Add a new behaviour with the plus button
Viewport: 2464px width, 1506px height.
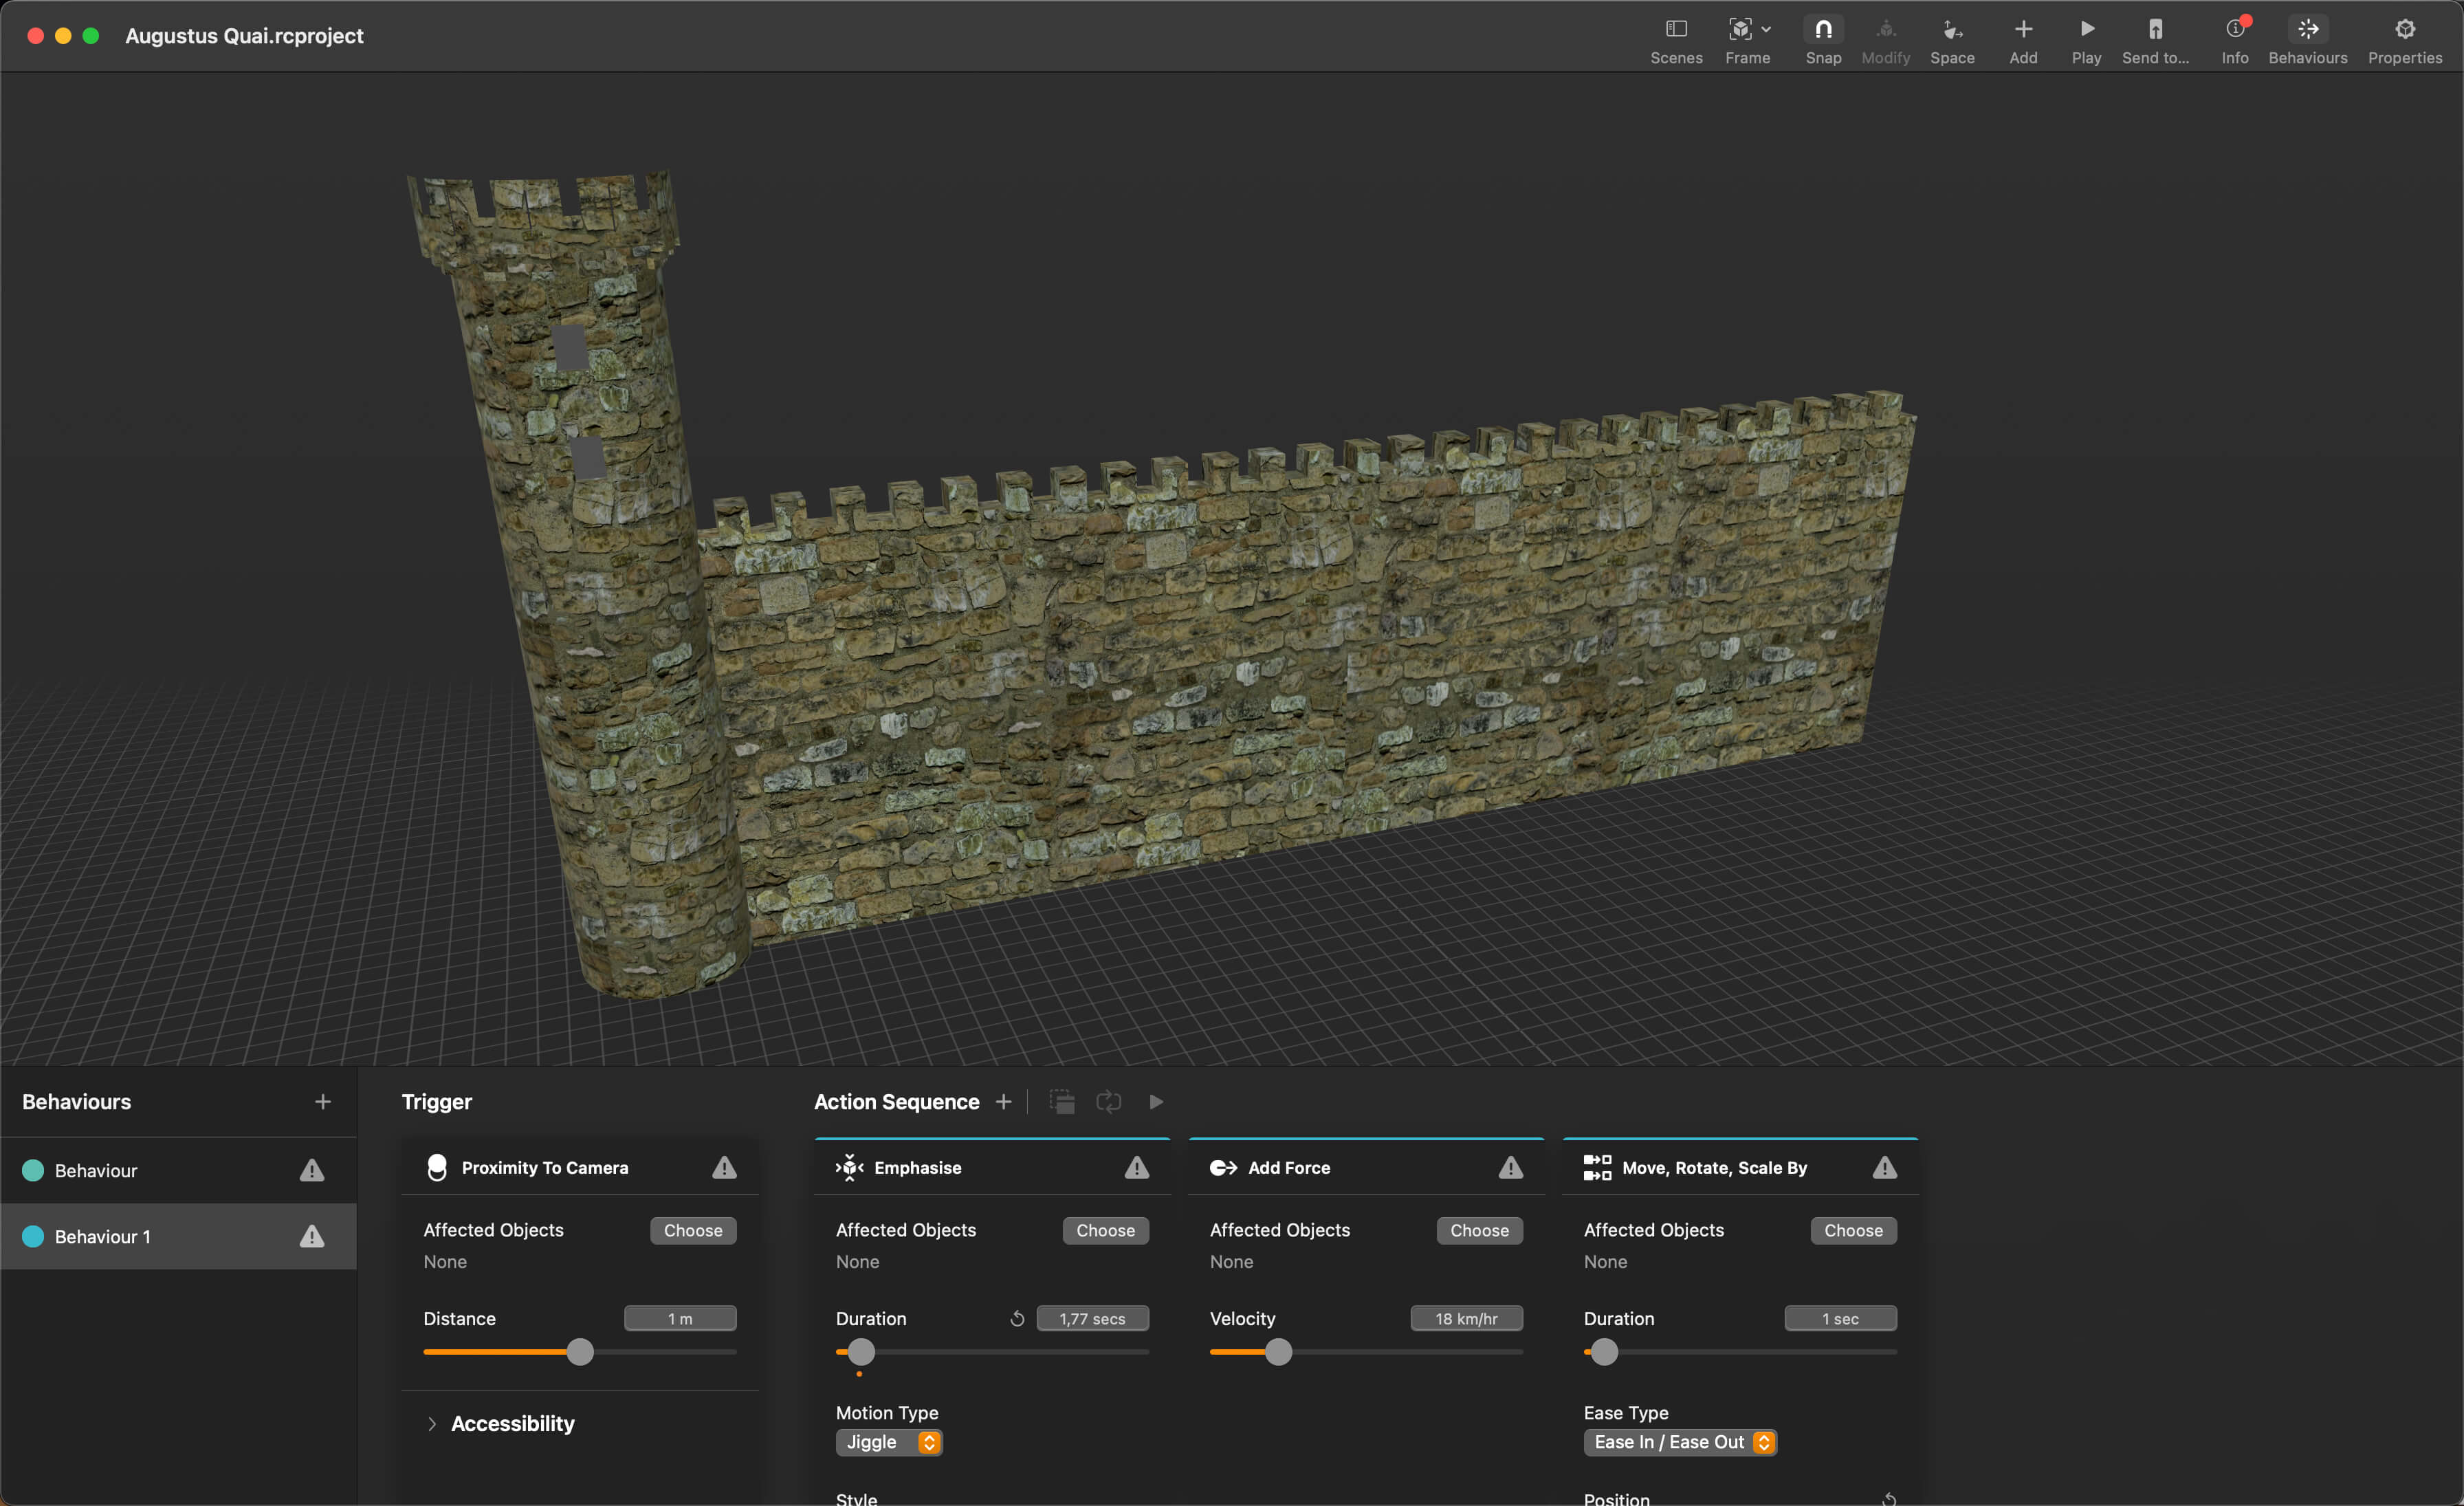(322, 1101)
